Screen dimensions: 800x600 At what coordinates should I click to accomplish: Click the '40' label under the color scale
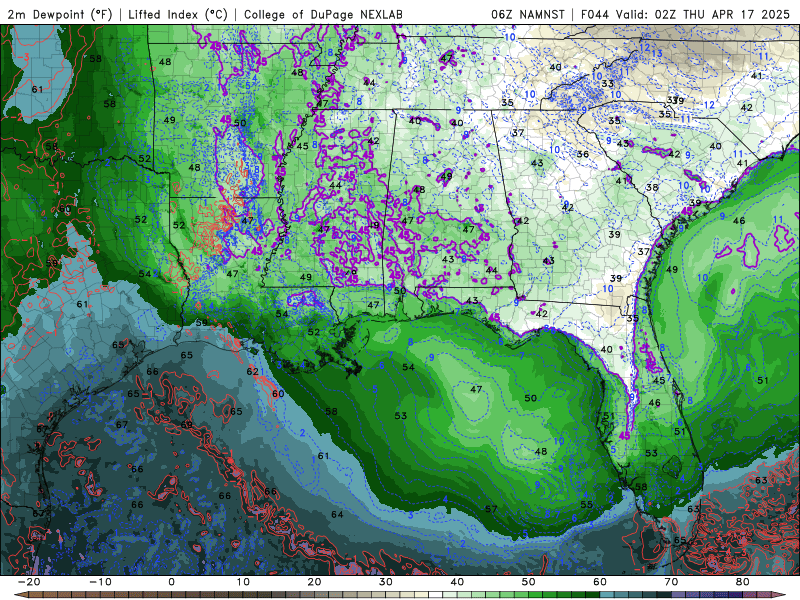point(457,582)
